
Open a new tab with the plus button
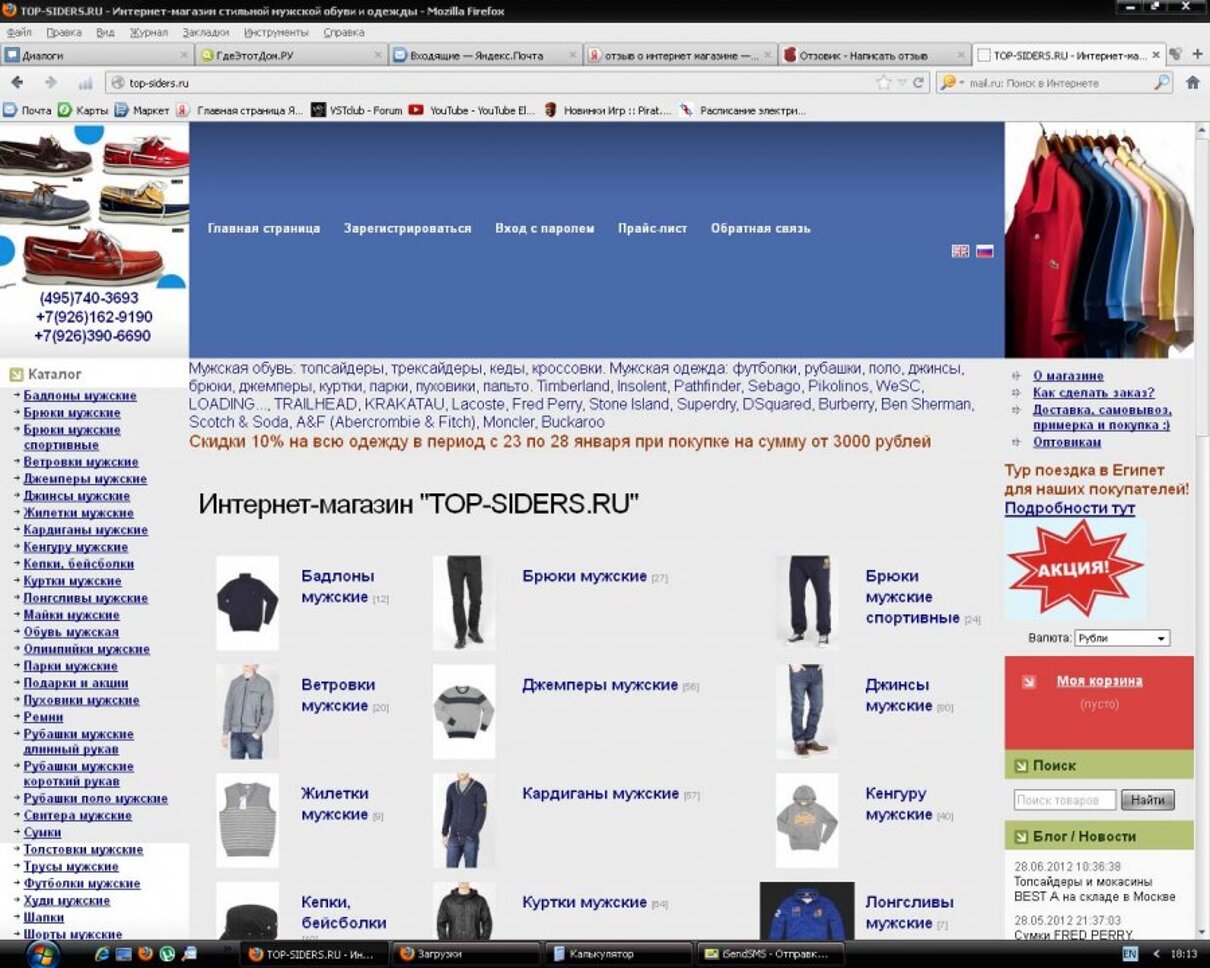pos(1197,54)
